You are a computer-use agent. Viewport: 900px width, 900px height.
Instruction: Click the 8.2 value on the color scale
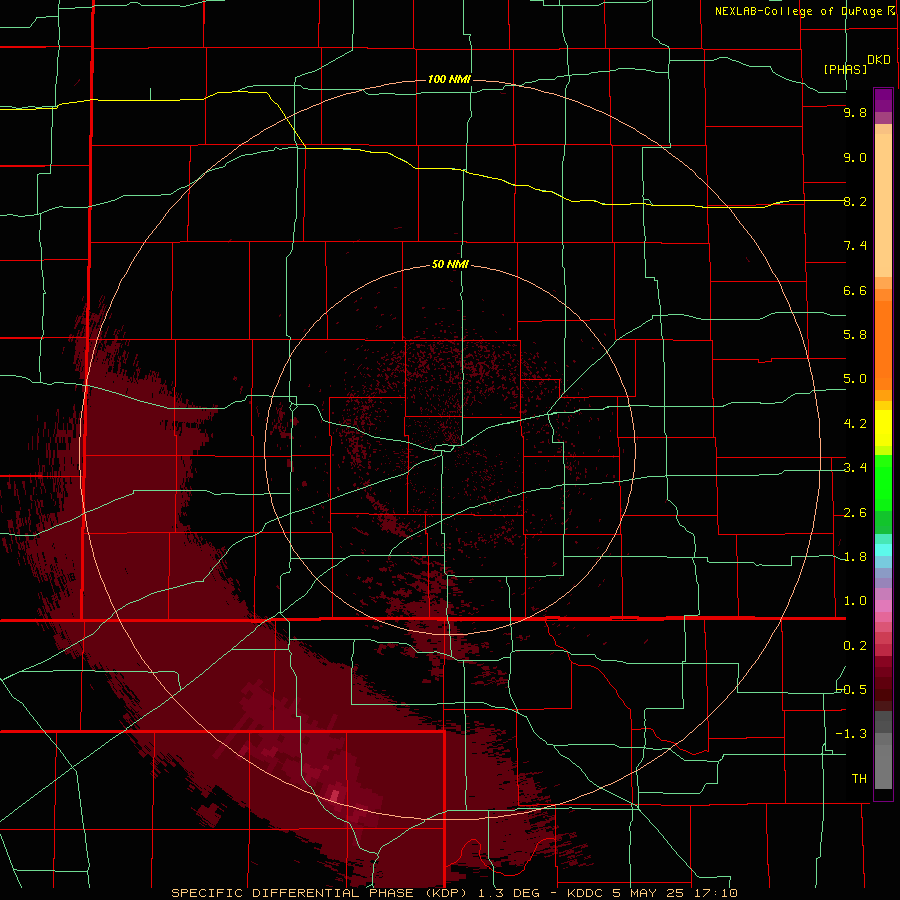(855, 201)
